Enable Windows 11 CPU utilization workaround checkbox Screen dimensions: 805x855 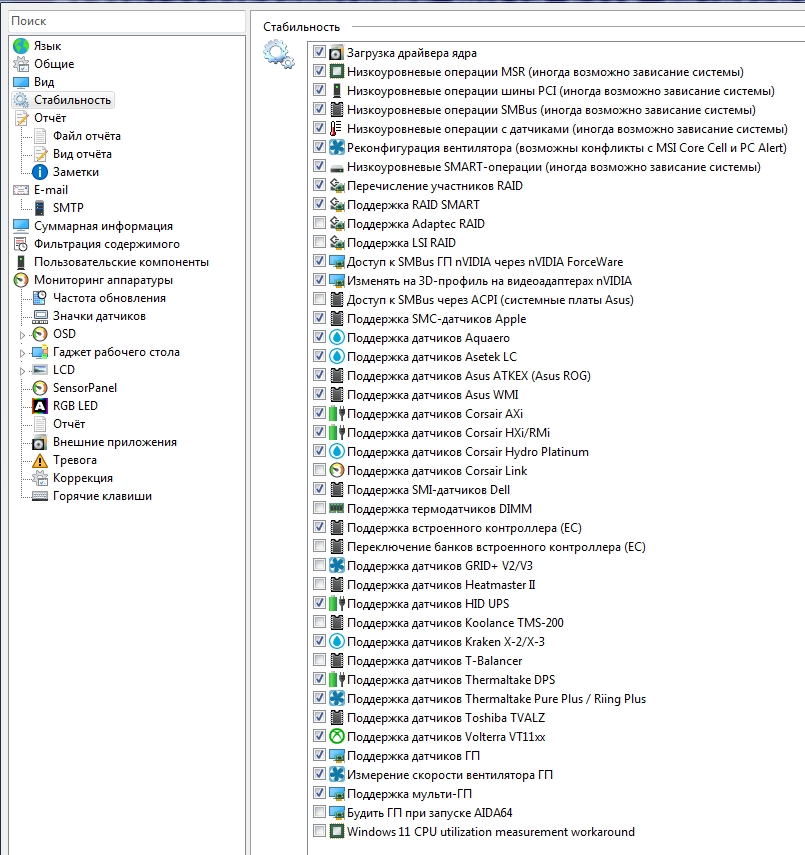[319, 831]
